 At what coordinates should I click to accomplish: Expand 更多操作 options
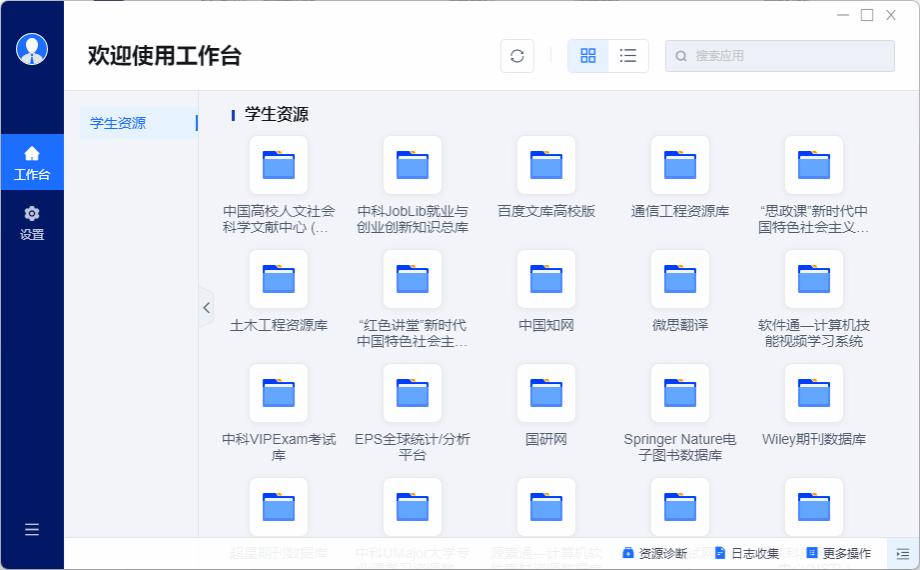pyautogui.click(x=838, y=553)
